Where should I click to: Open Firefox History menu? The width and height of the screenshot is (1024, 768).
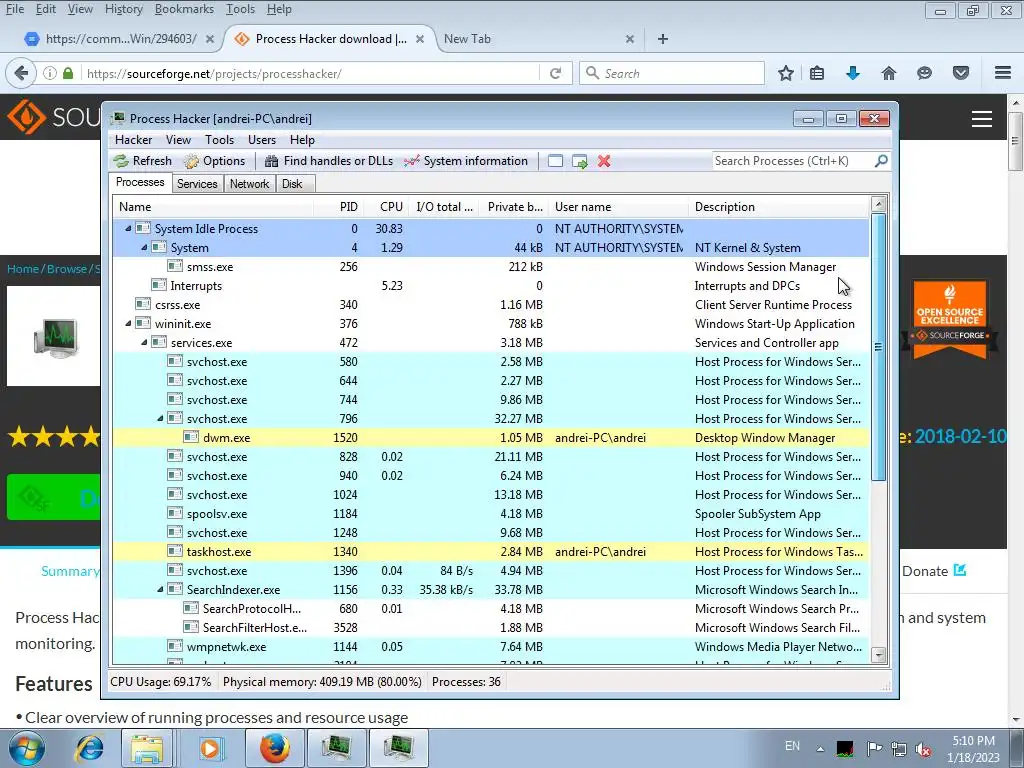[123, 9]
